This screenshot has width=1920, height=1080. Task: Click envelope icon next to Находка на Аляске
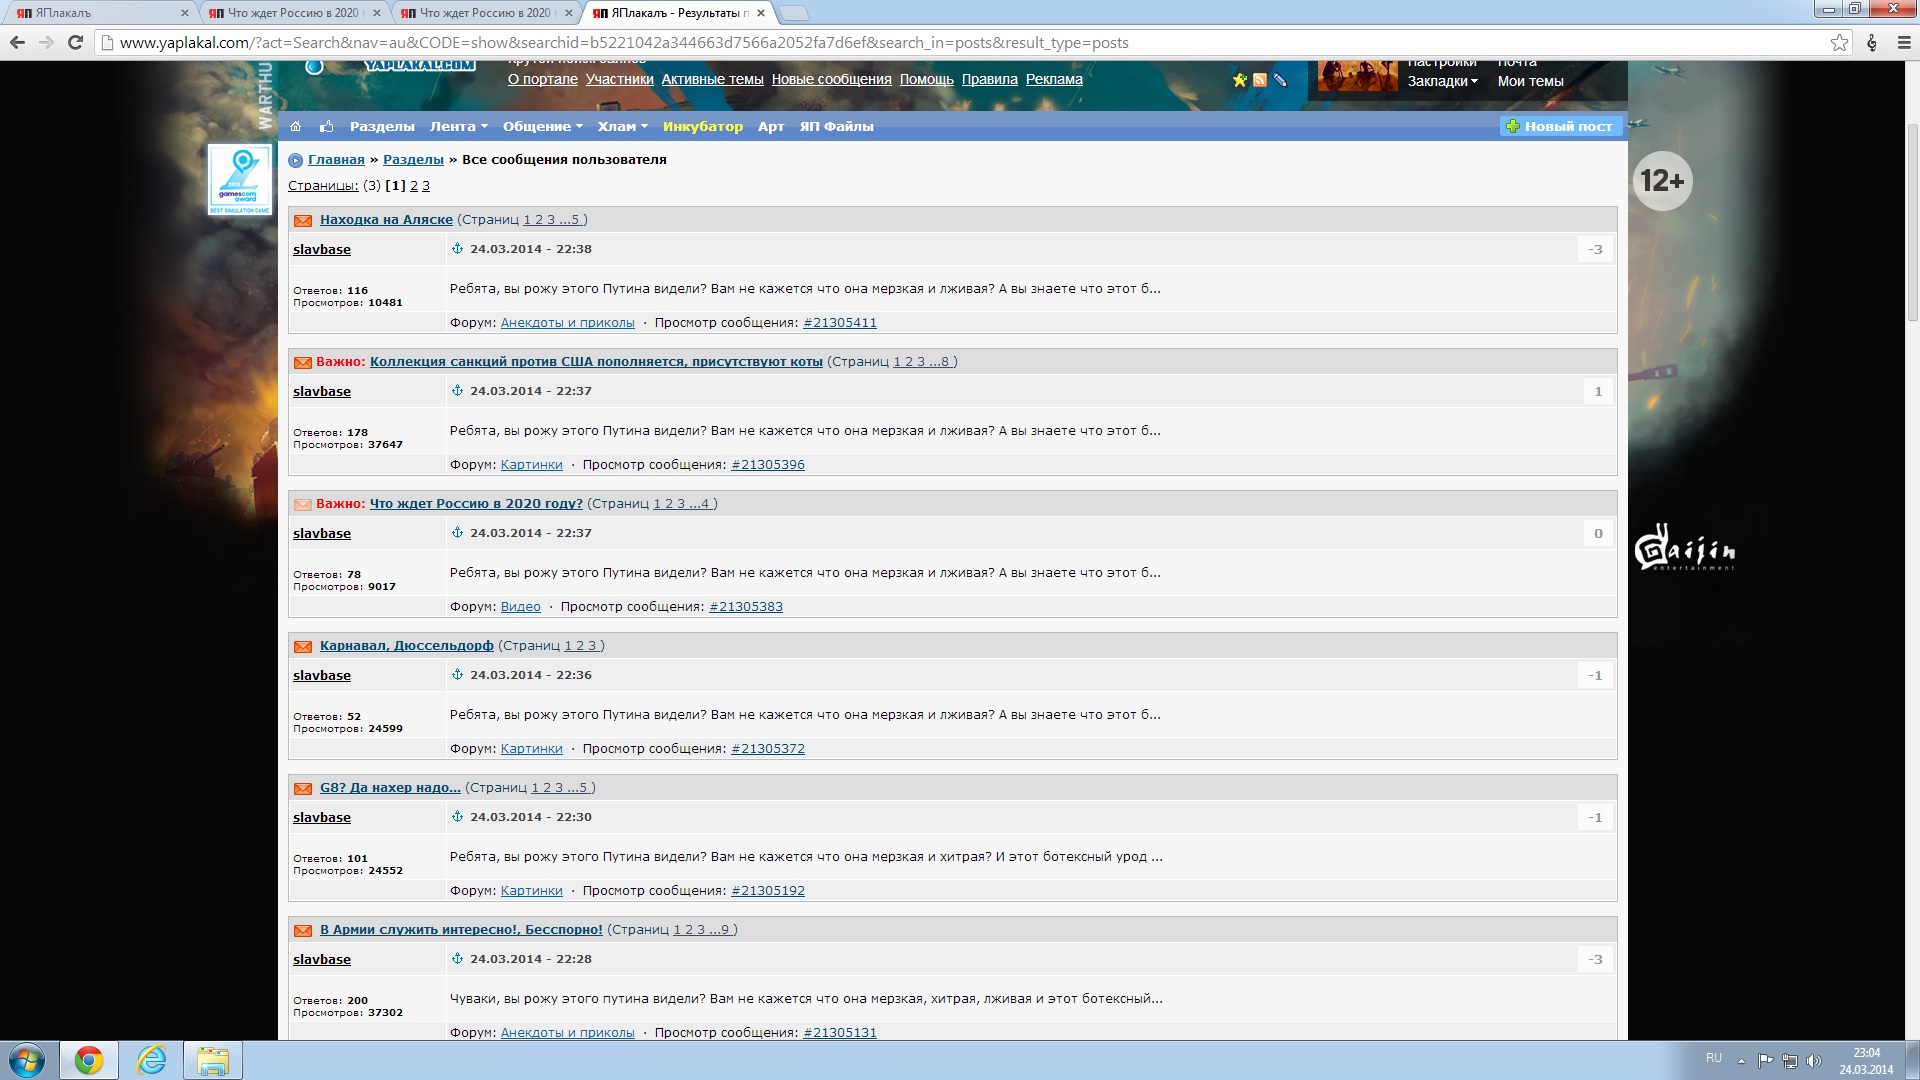(x=303, y=220)
